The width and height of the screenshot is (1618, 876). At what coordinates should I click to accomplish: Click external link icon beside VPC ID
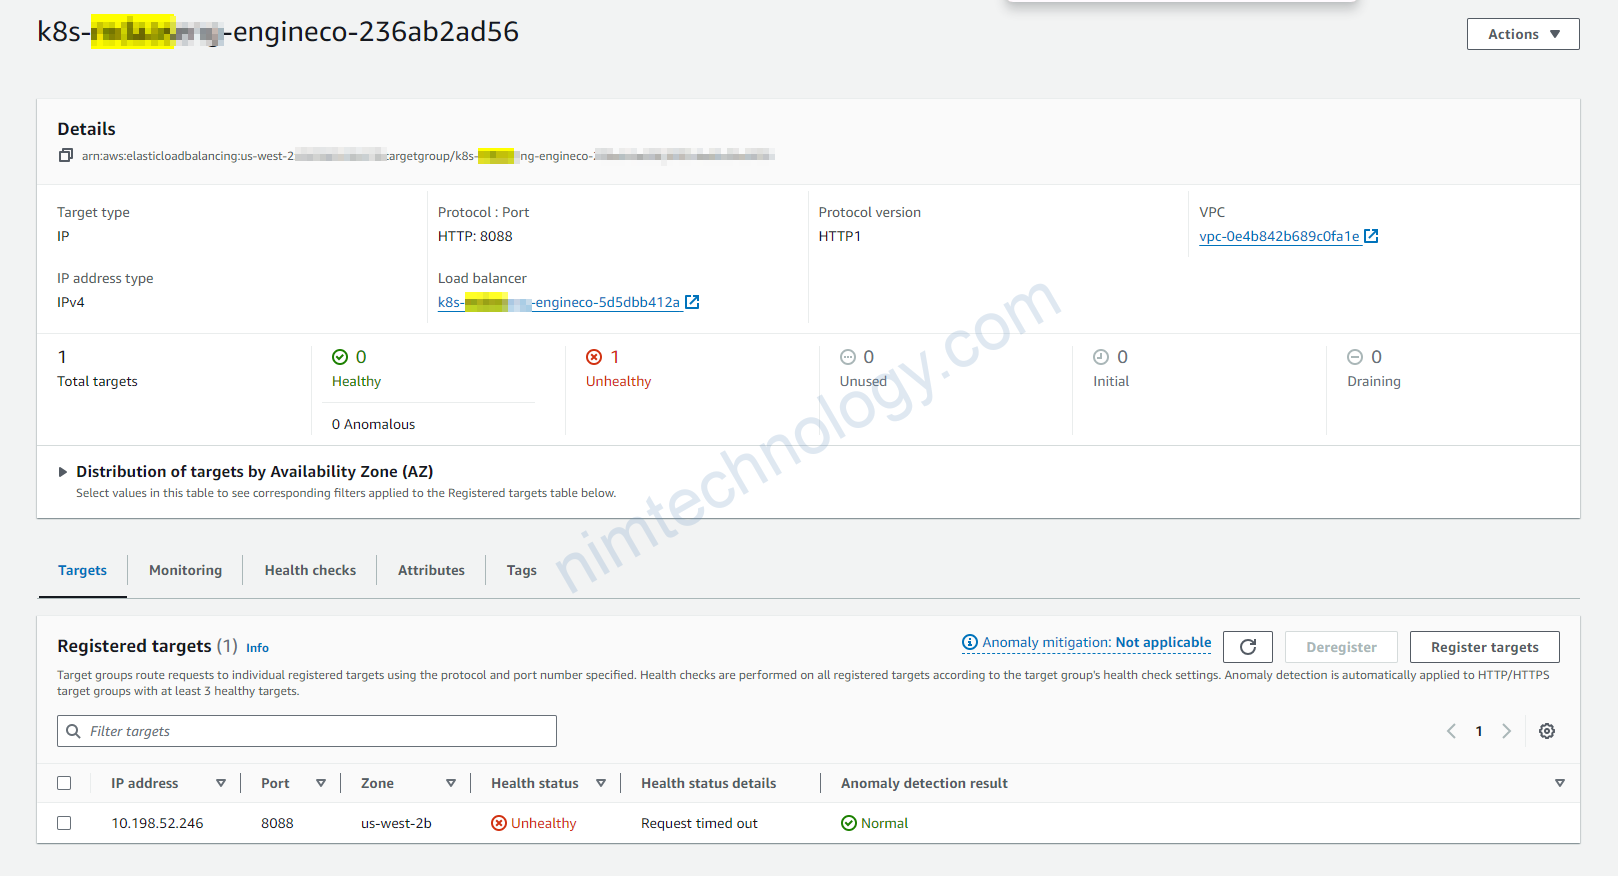(x=1371, y=236)
